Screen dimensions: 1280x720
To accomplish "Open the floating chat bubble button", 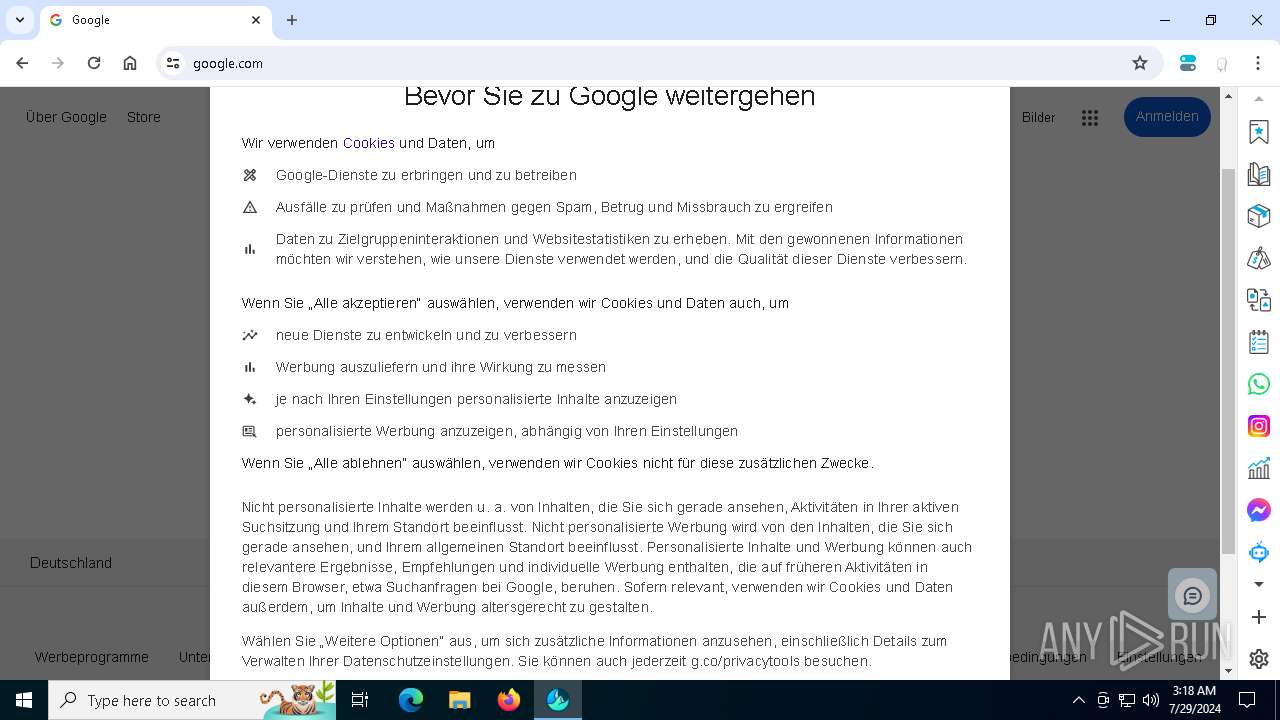I will (x=1192, y=596).
